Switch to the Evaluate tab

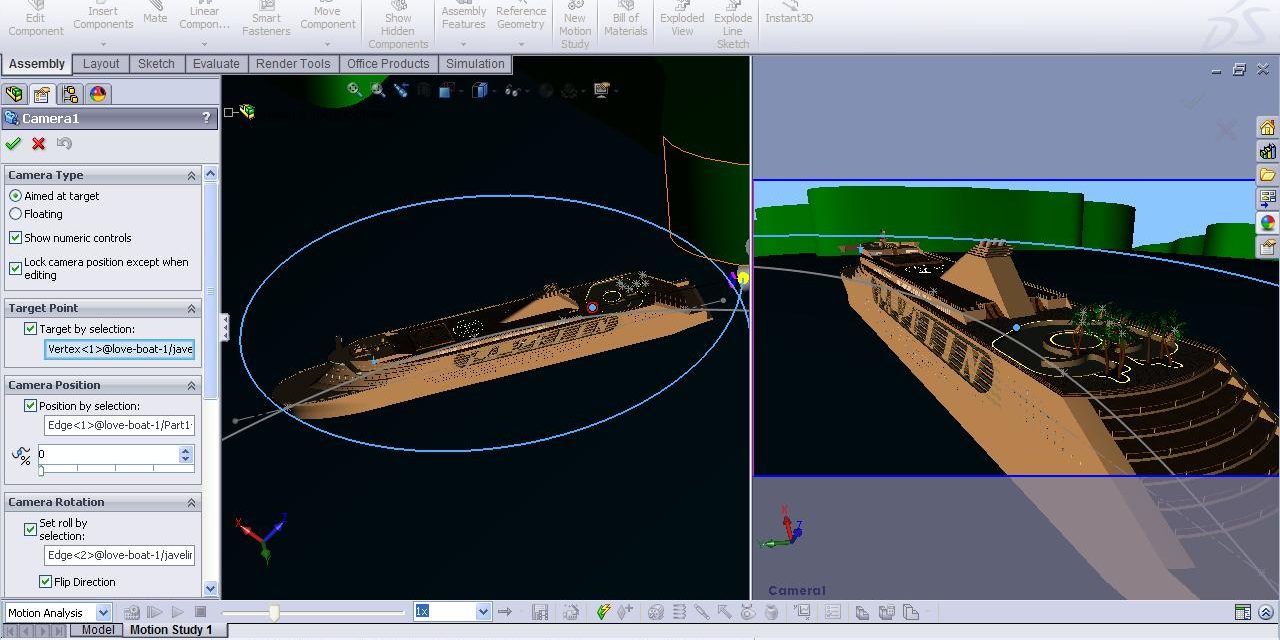click(x=216, y=64)
